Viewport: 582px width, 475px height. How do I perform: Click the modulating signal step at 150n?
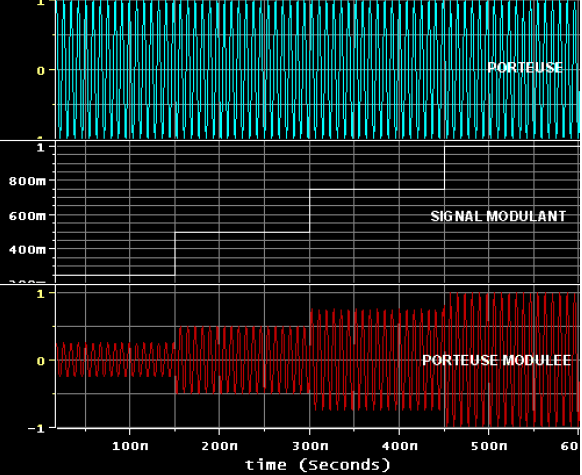175,254
